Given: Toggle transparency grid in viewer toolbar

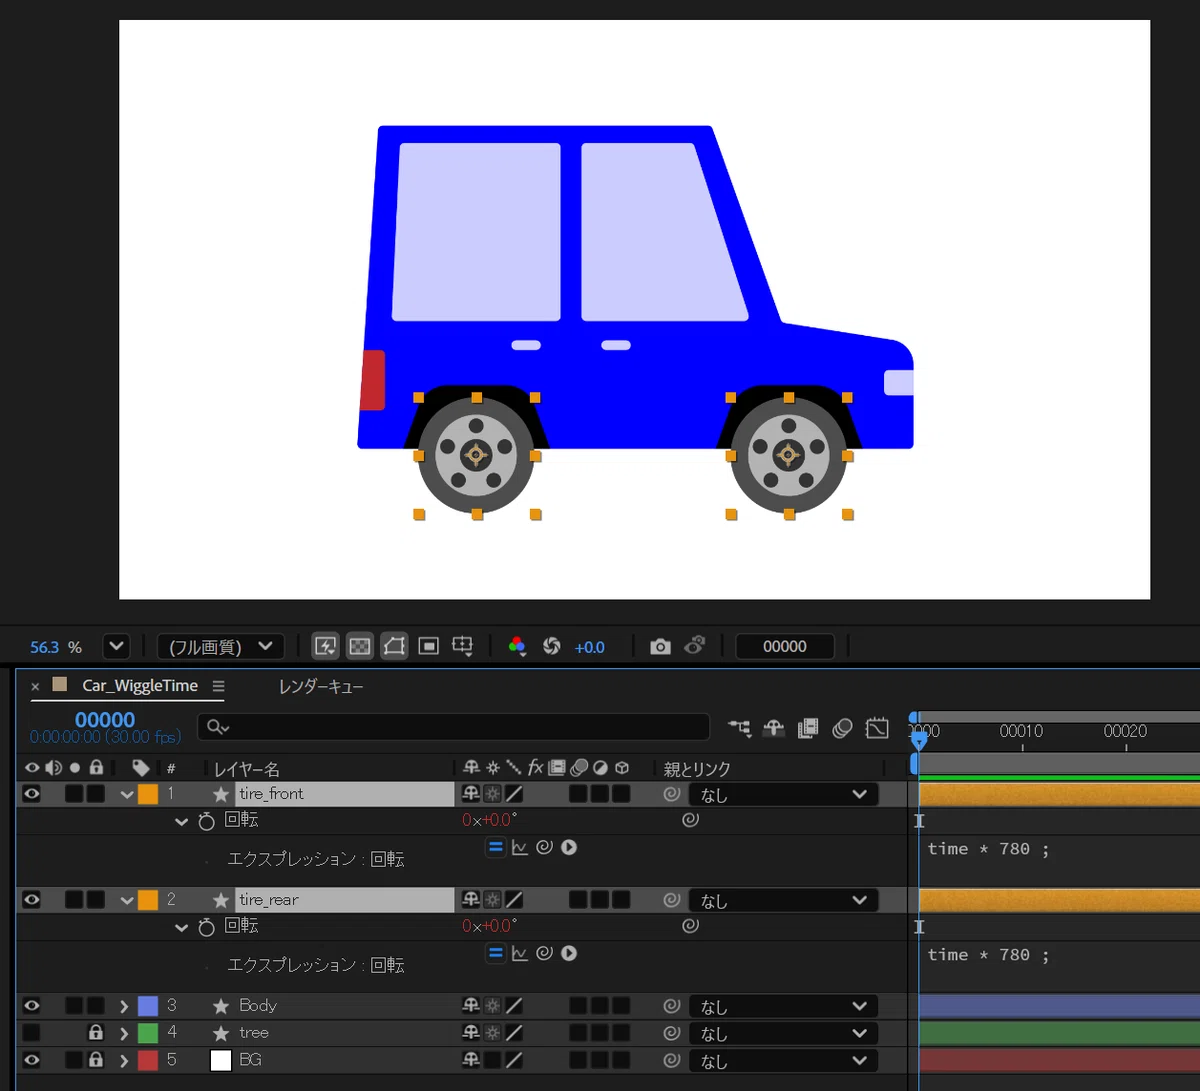Looking at the screenshot, I should pyautogui.click(x=360, y=646).
